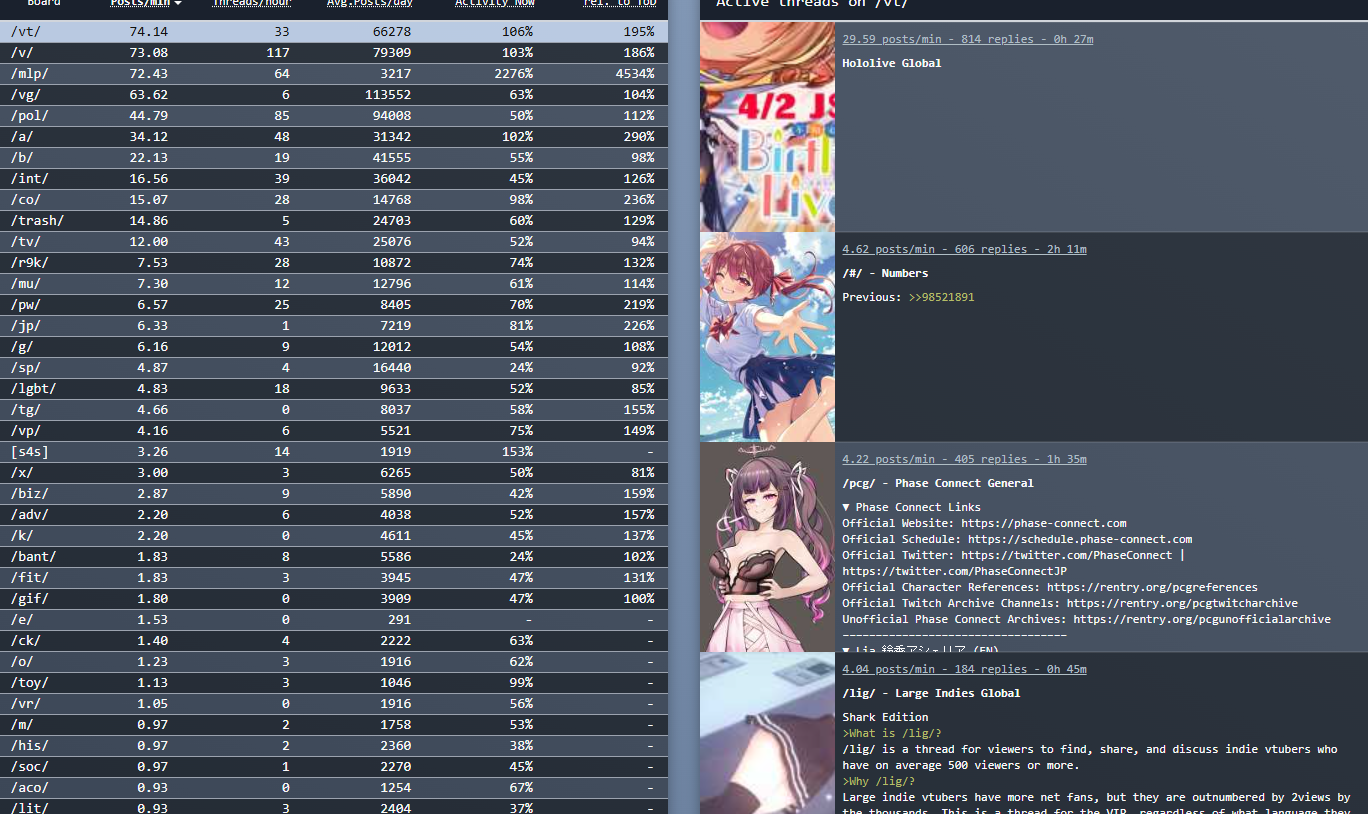Image resolution: width=1368 pixels, height=814 pixels.
Task: Select the /lgbt/ board row
Action: coord(334,389)
